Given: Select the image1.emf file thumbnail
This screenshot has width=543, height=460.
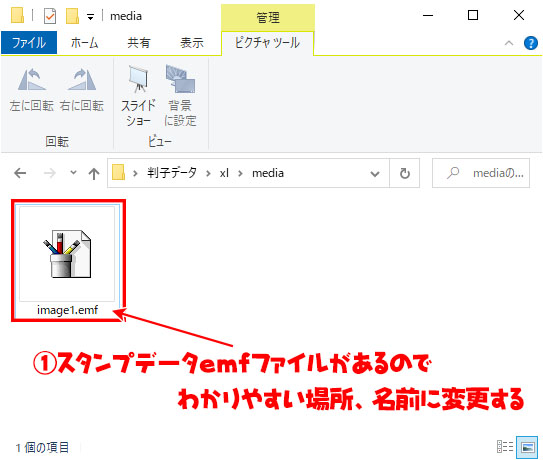Looking at the screenshot, I should tap(68, 260).
